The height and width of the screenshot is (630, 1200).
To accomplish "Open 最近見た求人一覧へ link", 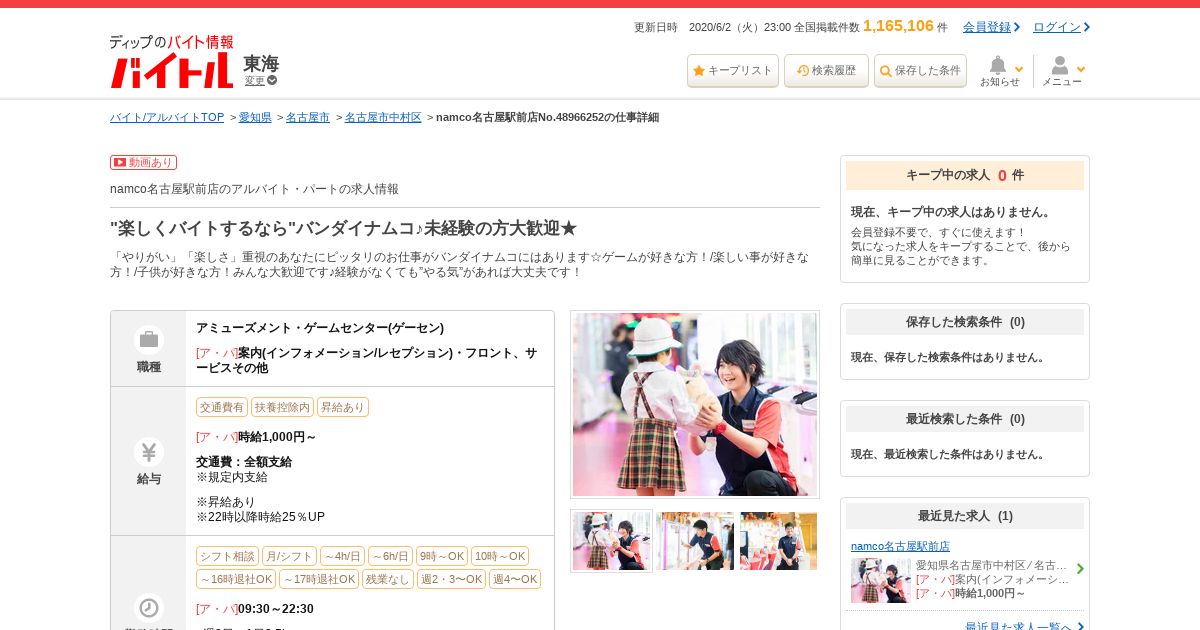I will (1018, 627).
